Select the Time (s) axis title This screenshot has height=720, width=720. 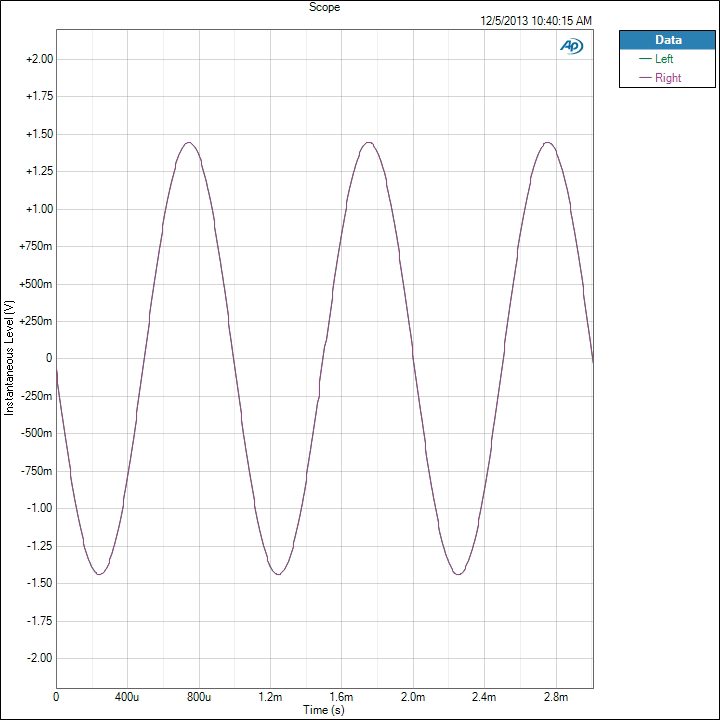pos(325,710)
